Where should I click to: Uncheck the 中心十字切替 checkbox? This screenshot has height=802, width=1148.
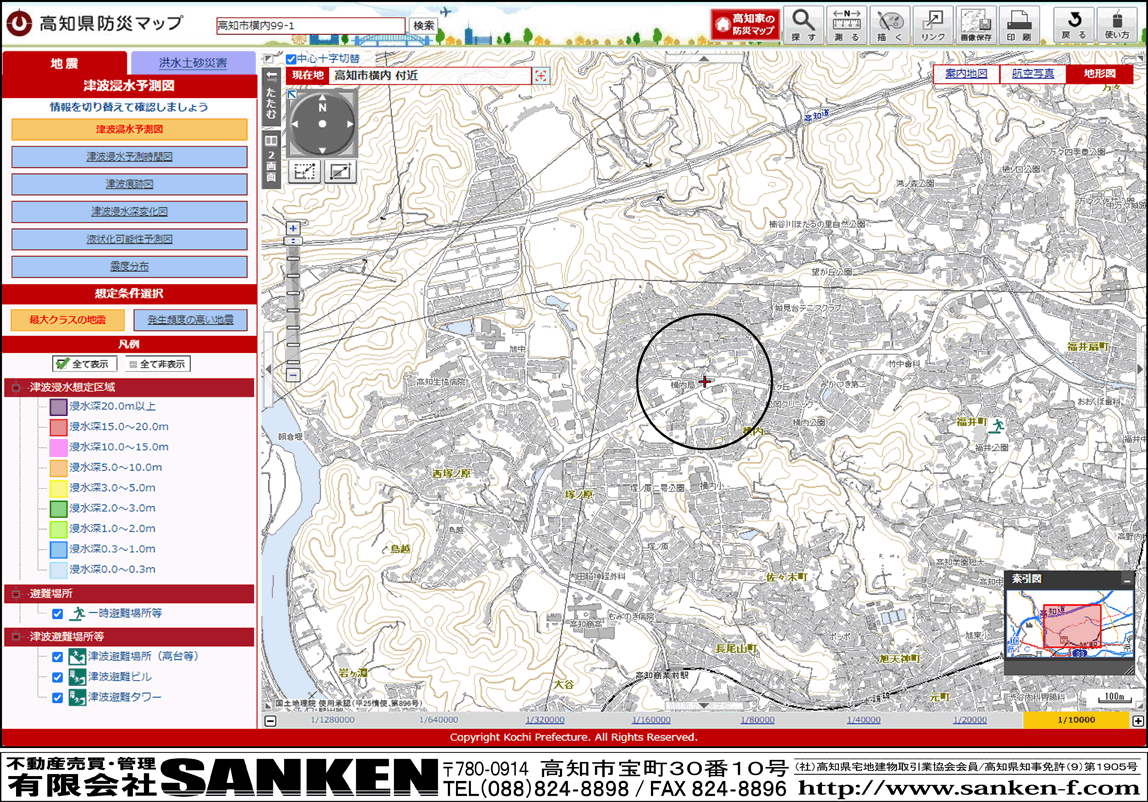(291, 59)
